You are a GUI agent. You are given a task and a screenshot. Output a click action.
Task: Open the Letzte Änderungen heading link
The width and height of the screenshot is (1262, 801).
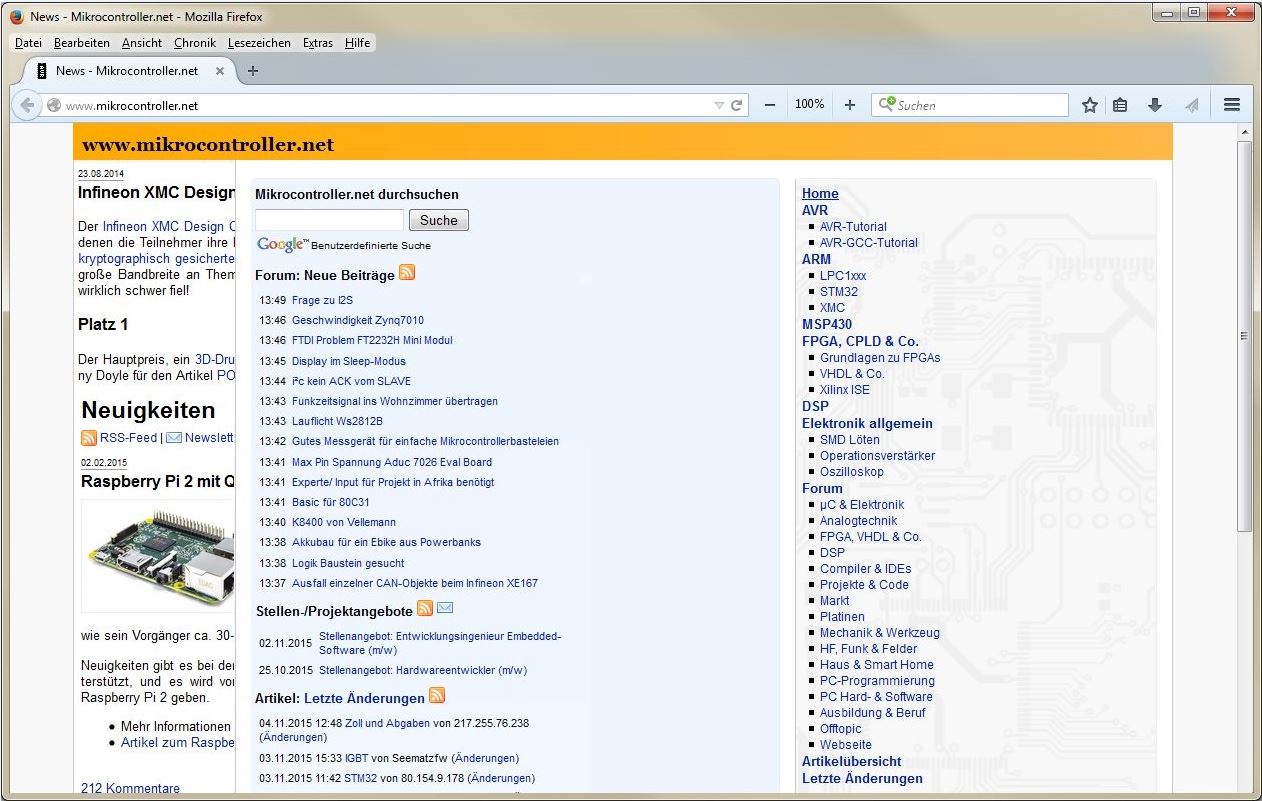click(364, 698)
